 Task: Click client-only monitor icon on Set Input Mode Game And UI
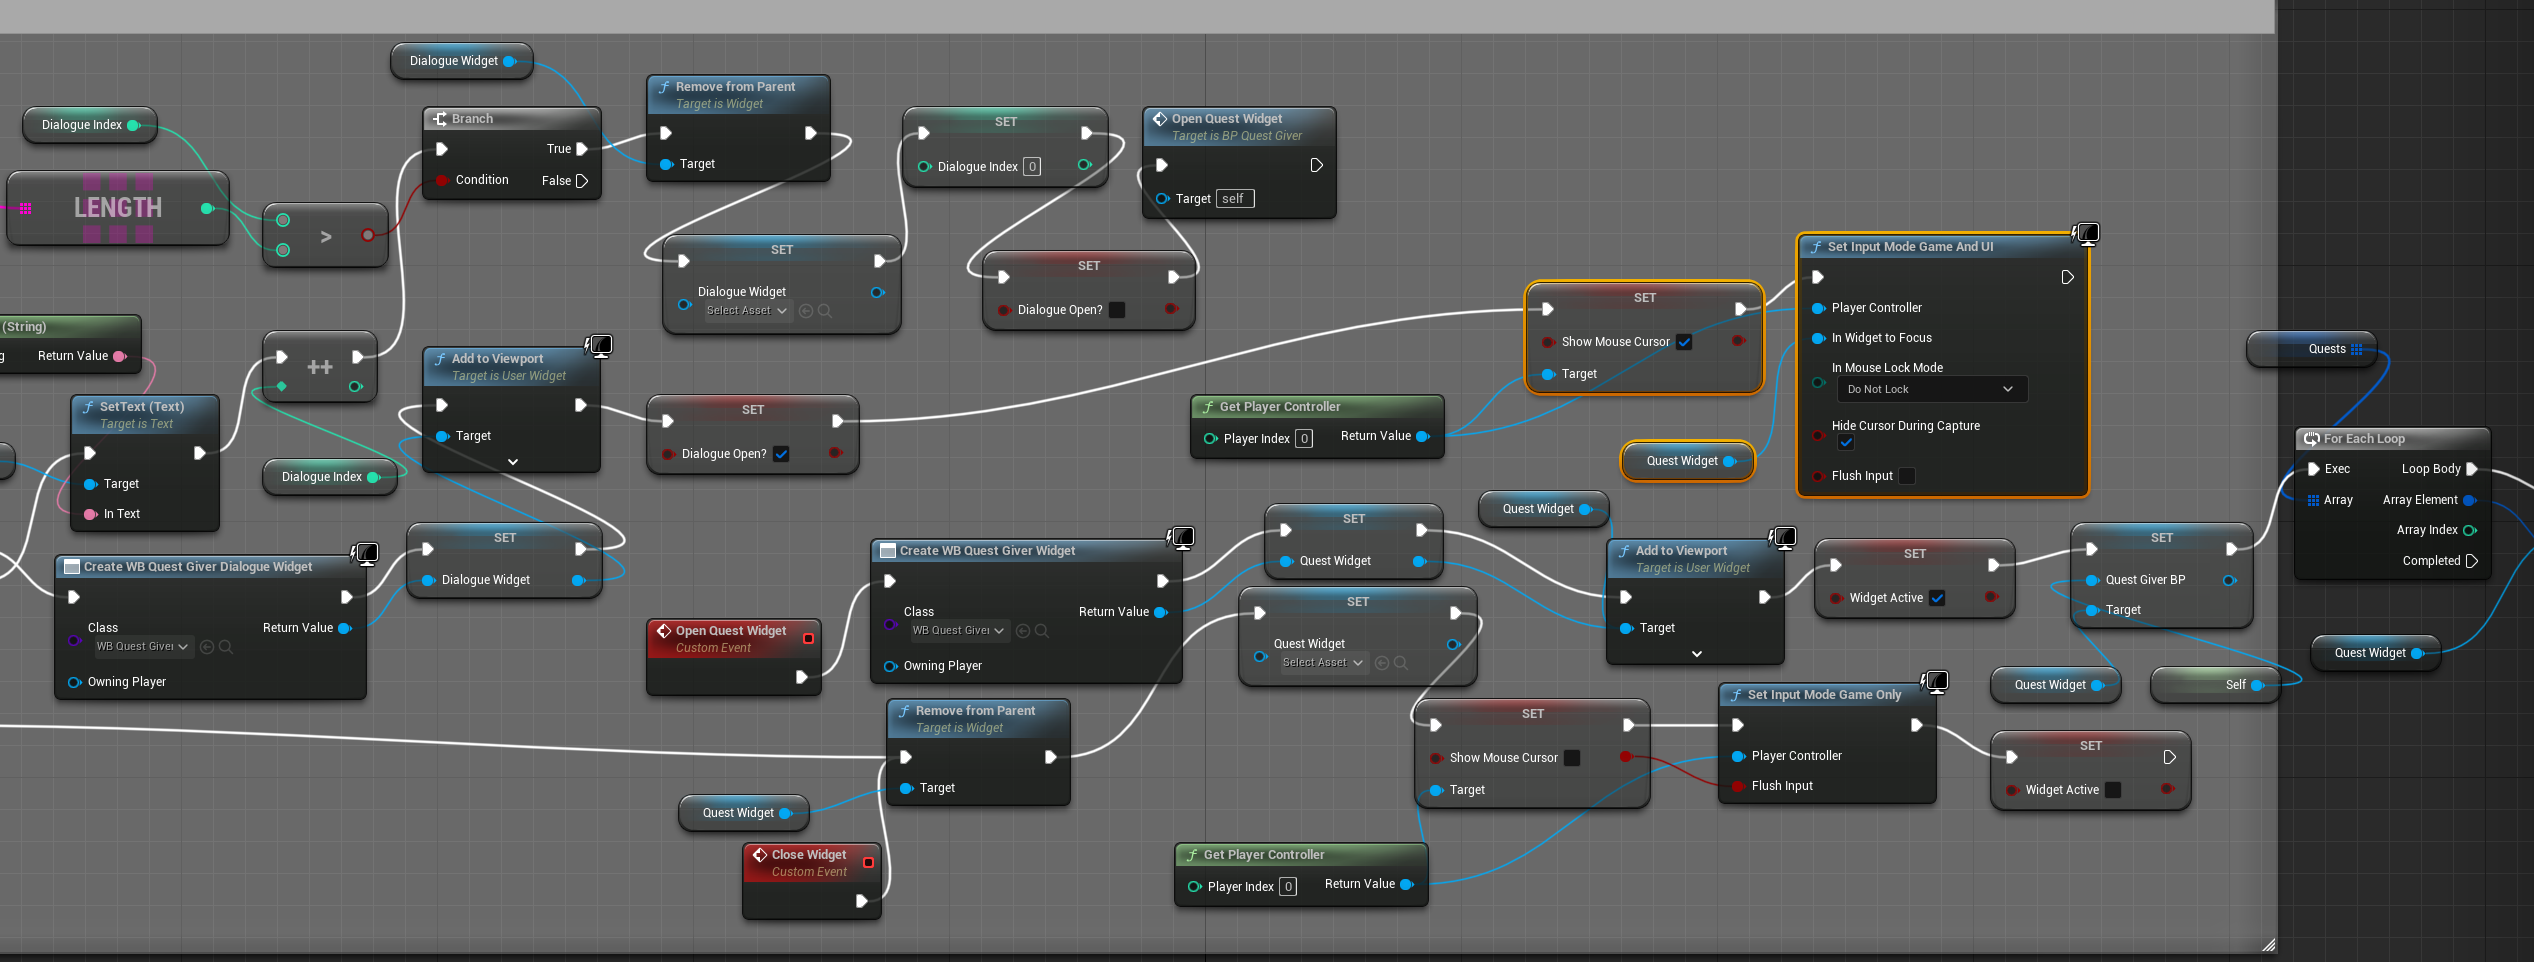click(2086, 234)
